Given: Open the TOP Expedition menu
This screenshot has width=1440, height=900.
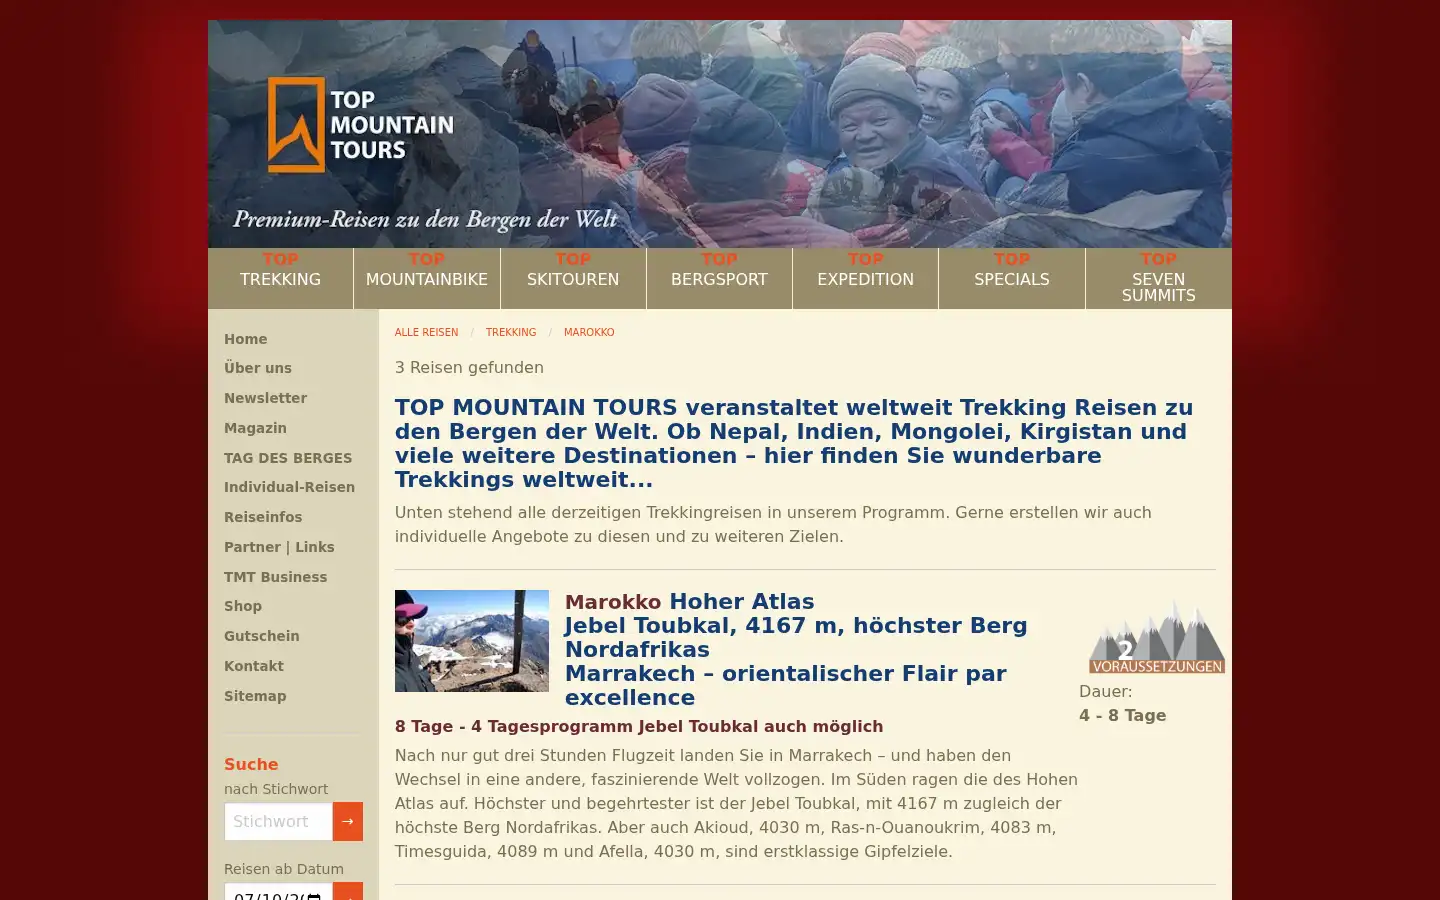Looking at the screenshot, I should coord(866,278).
